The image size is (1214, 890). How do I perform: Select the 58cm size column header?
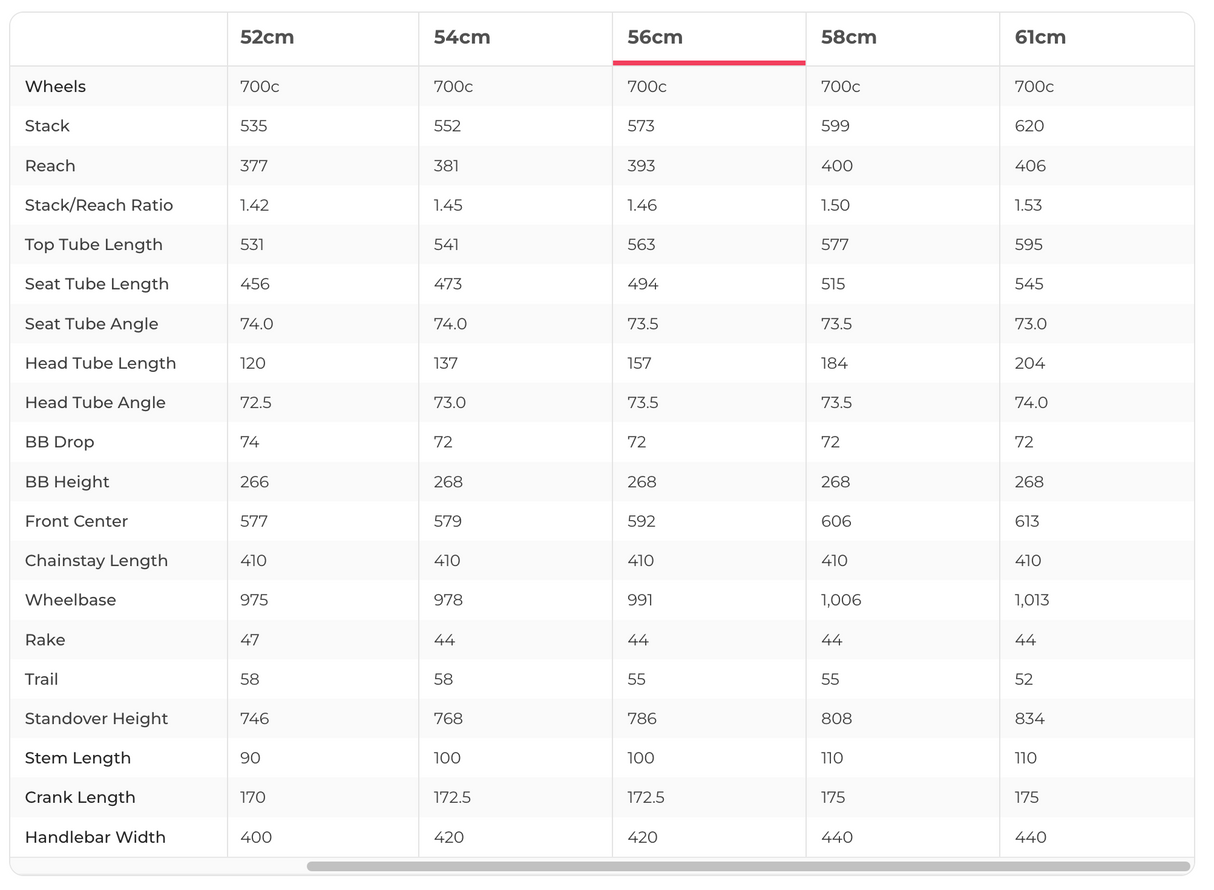pos(848,38)
